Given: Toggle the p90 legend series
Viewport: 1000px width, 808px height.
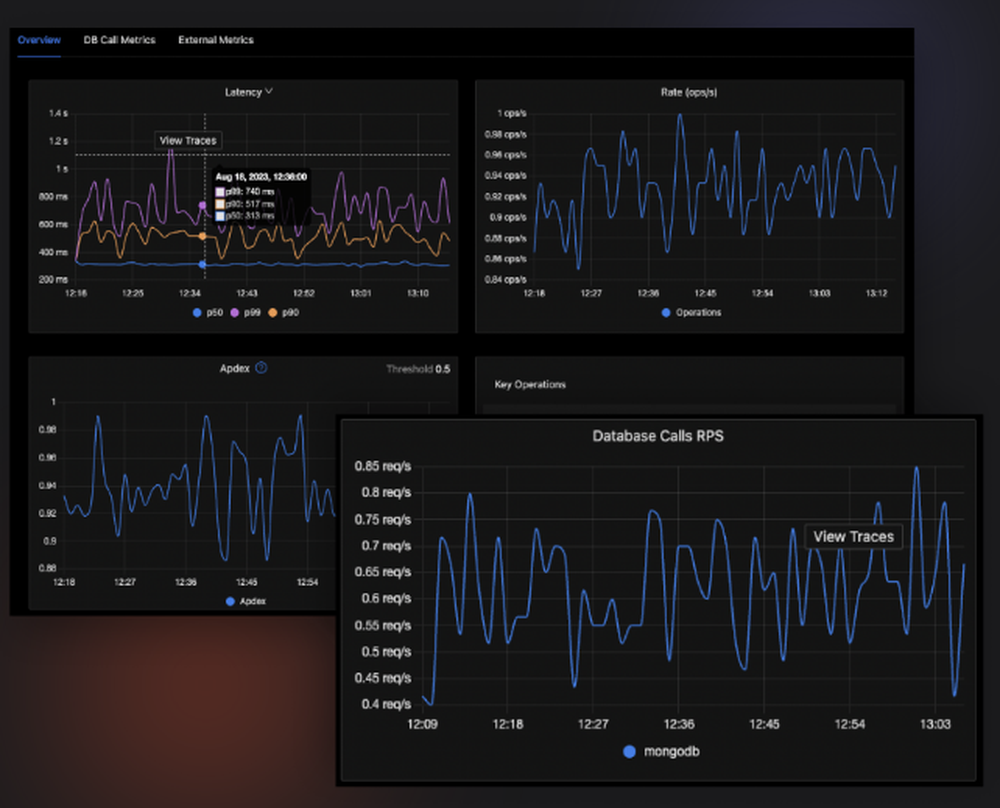Looking at the screenshot, I should 284,312.
